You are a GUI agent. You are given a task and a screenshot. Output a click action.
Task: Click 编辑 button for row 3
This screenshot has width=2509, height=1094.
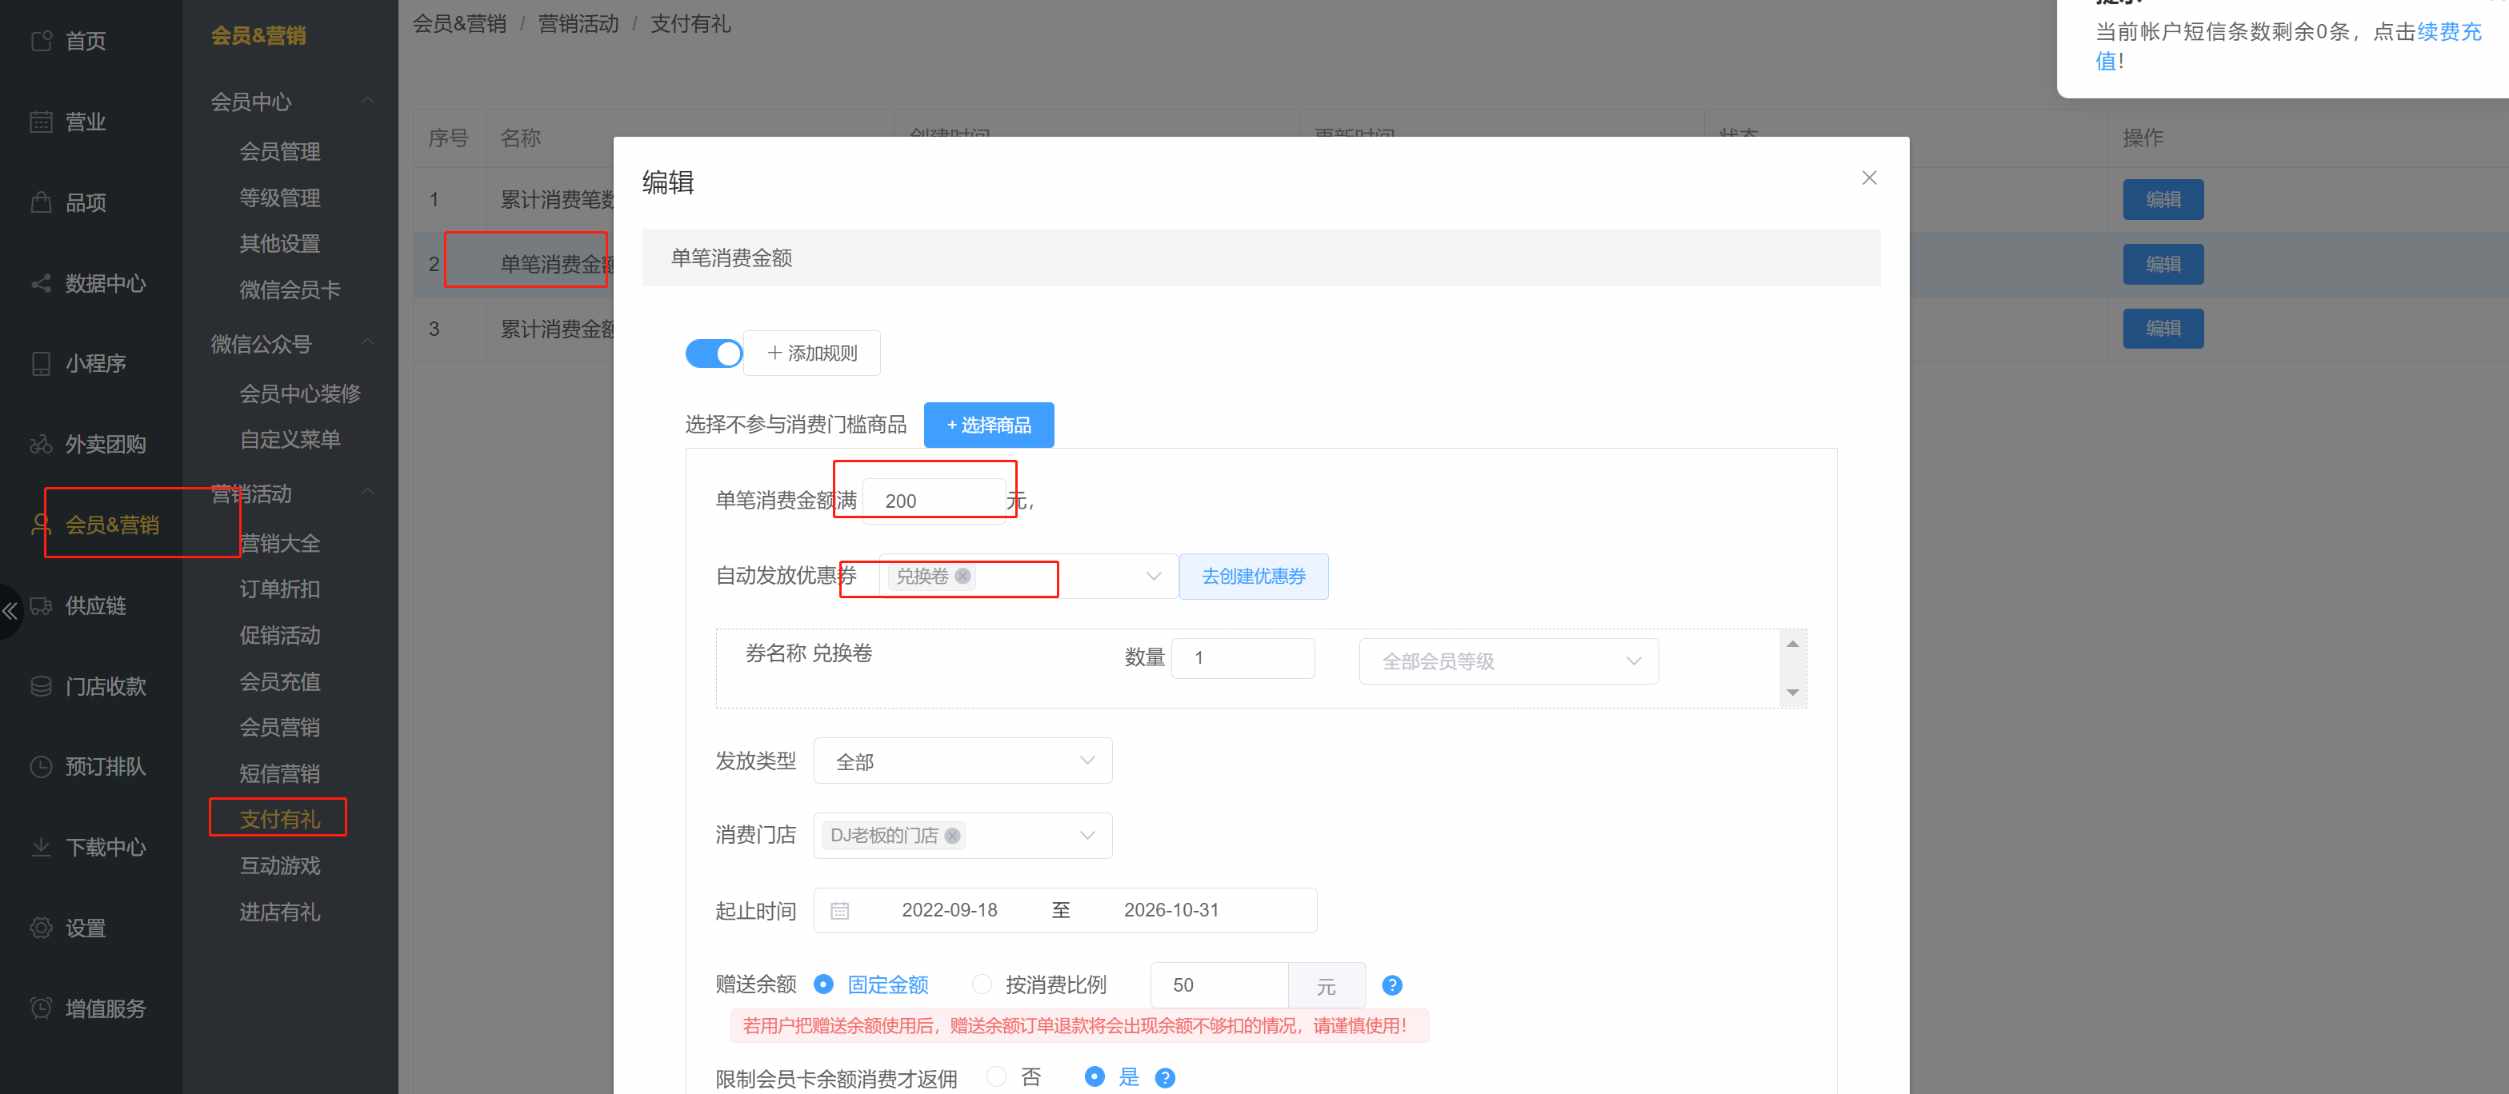click(x=2163, y=328)
